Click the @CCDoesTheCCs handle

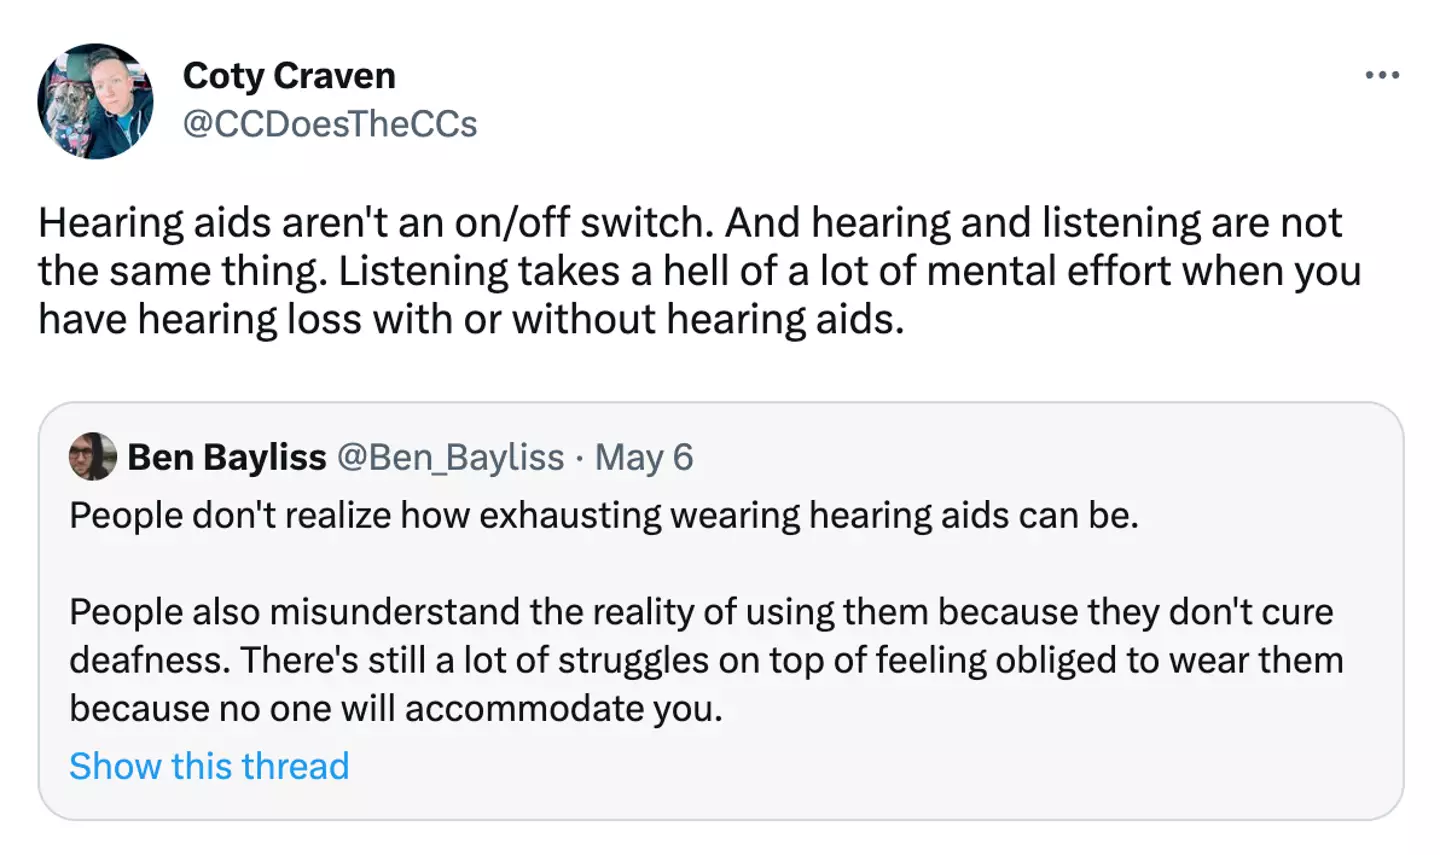click(x=330, y=124)
